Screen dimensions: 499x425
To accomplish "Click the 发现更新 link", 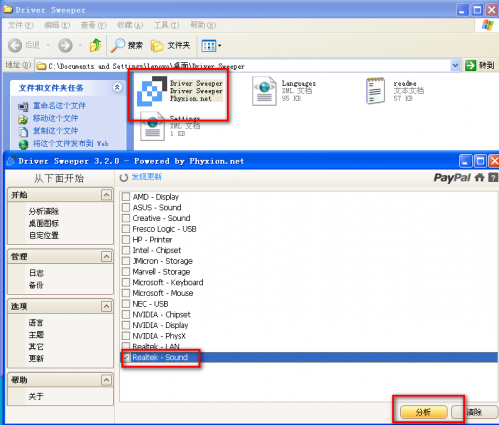I will point(147,177).
